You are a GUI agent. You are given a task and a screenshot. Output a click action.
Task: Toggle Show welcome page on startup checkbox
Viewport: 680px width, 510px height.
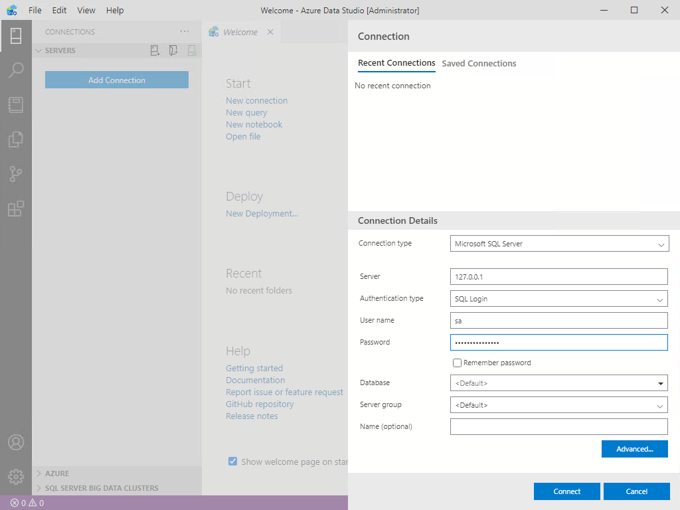click(x=233, y=461)
